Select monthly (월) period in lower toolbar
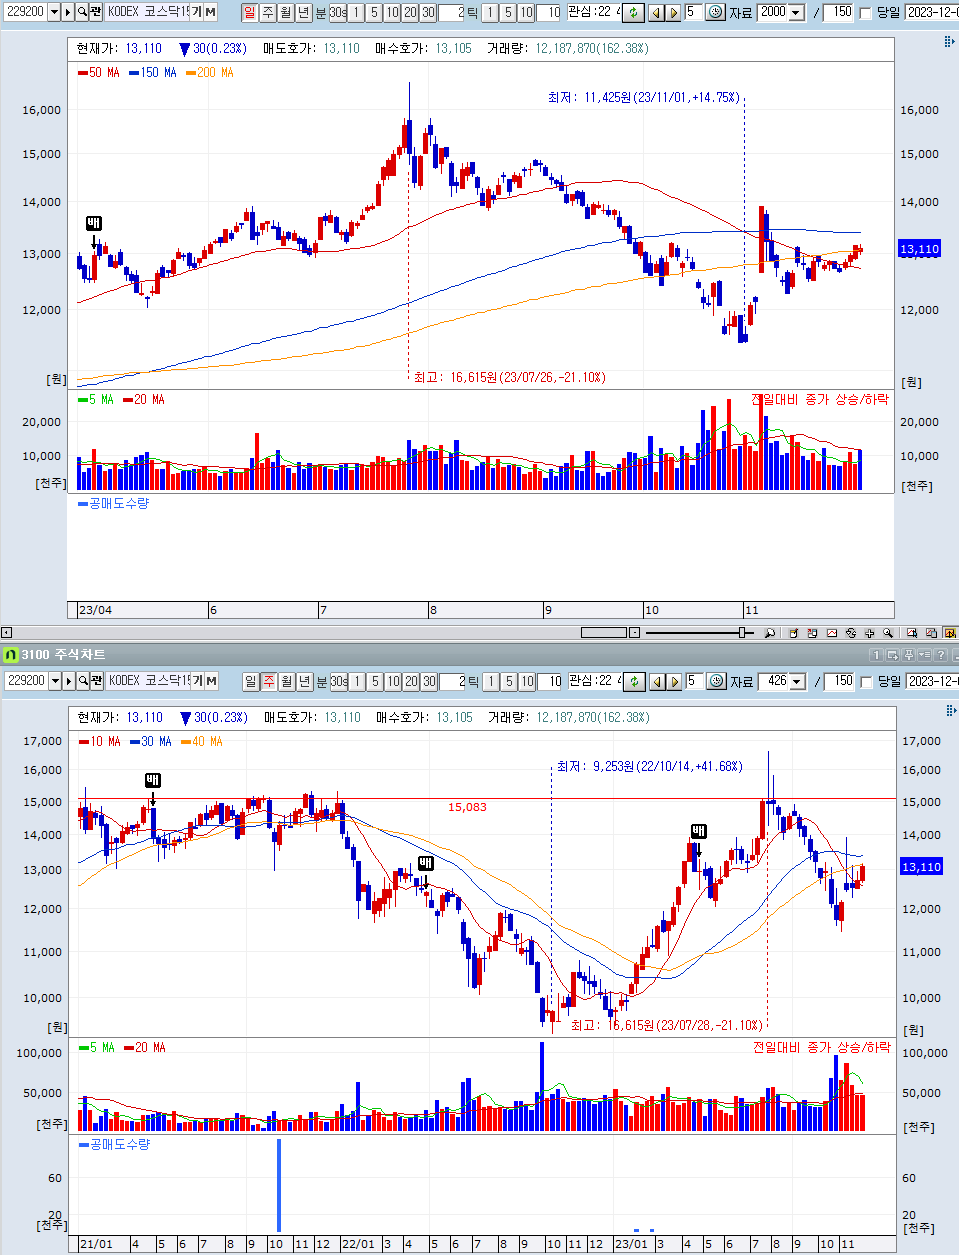This screenshot has width=959, height=1255. (286, 681)
